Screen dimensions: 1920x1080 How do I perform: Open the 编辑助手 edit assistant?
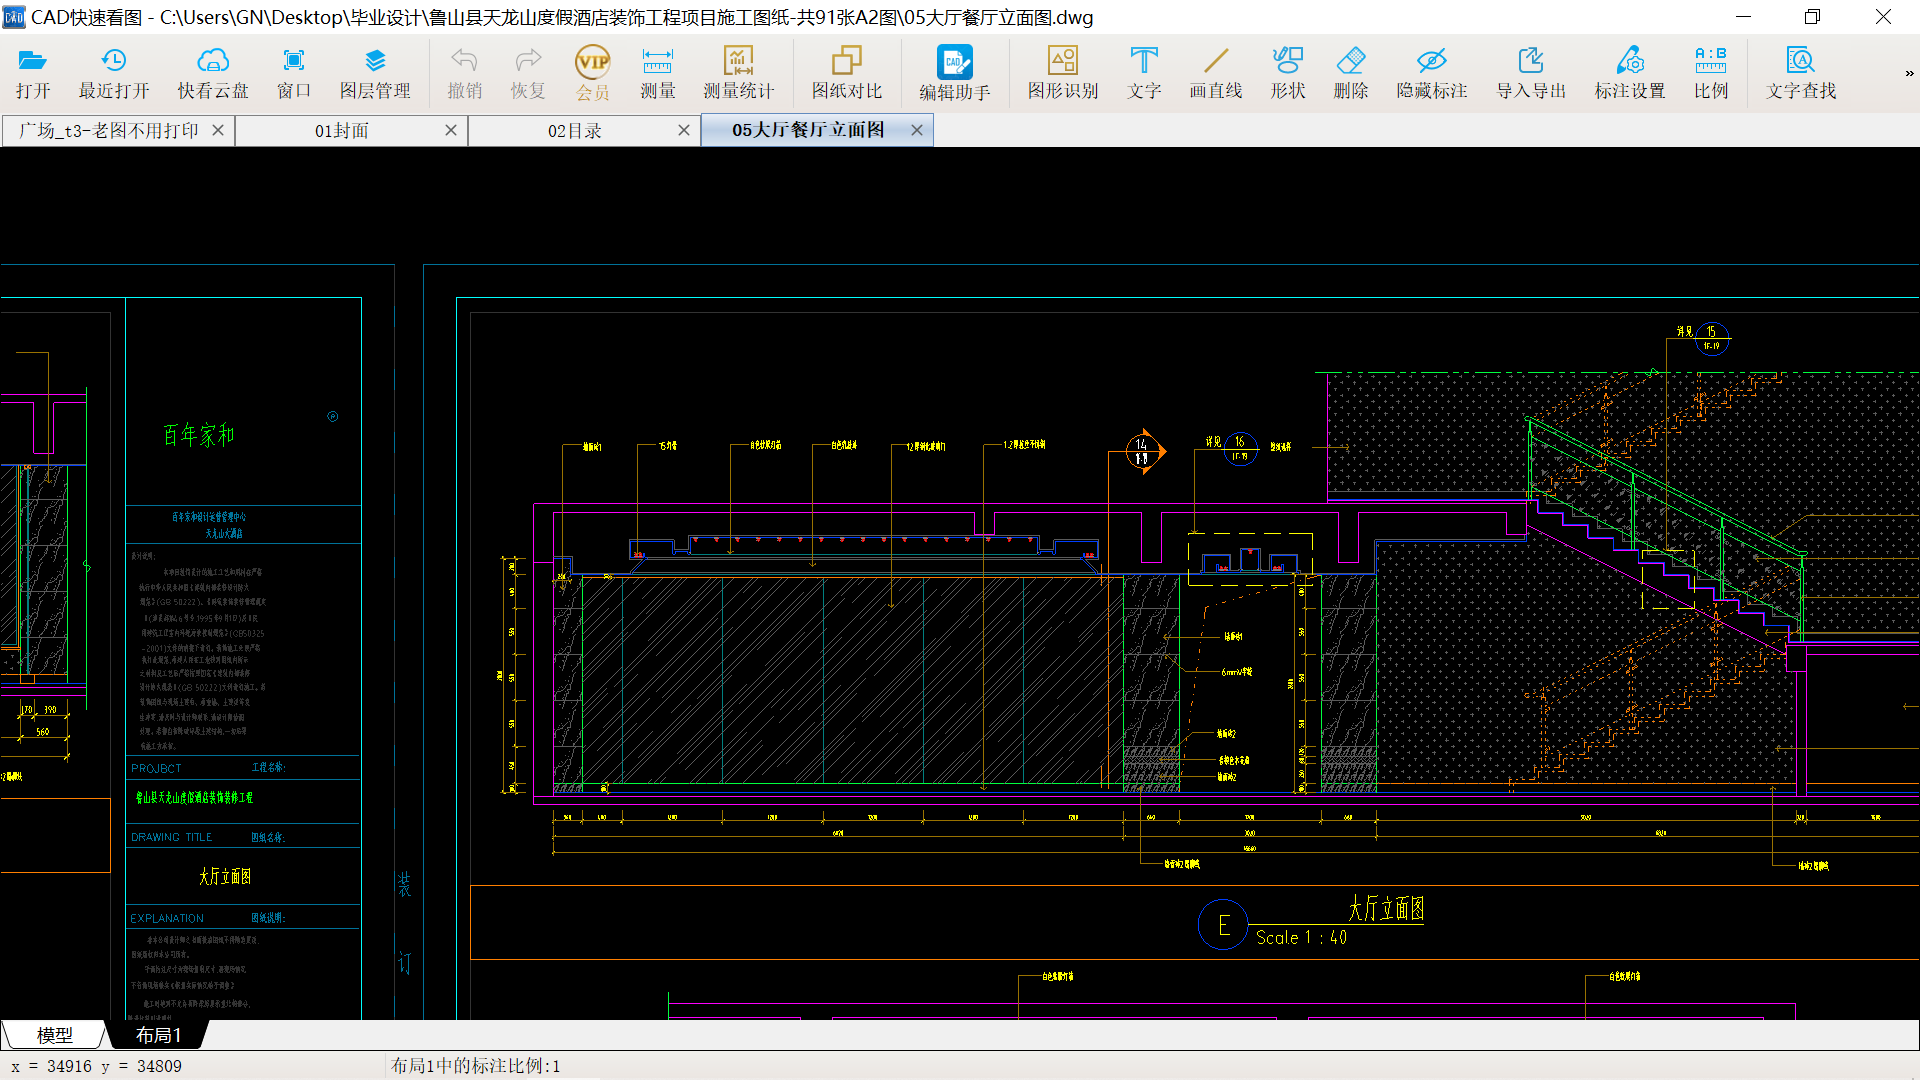955,73
